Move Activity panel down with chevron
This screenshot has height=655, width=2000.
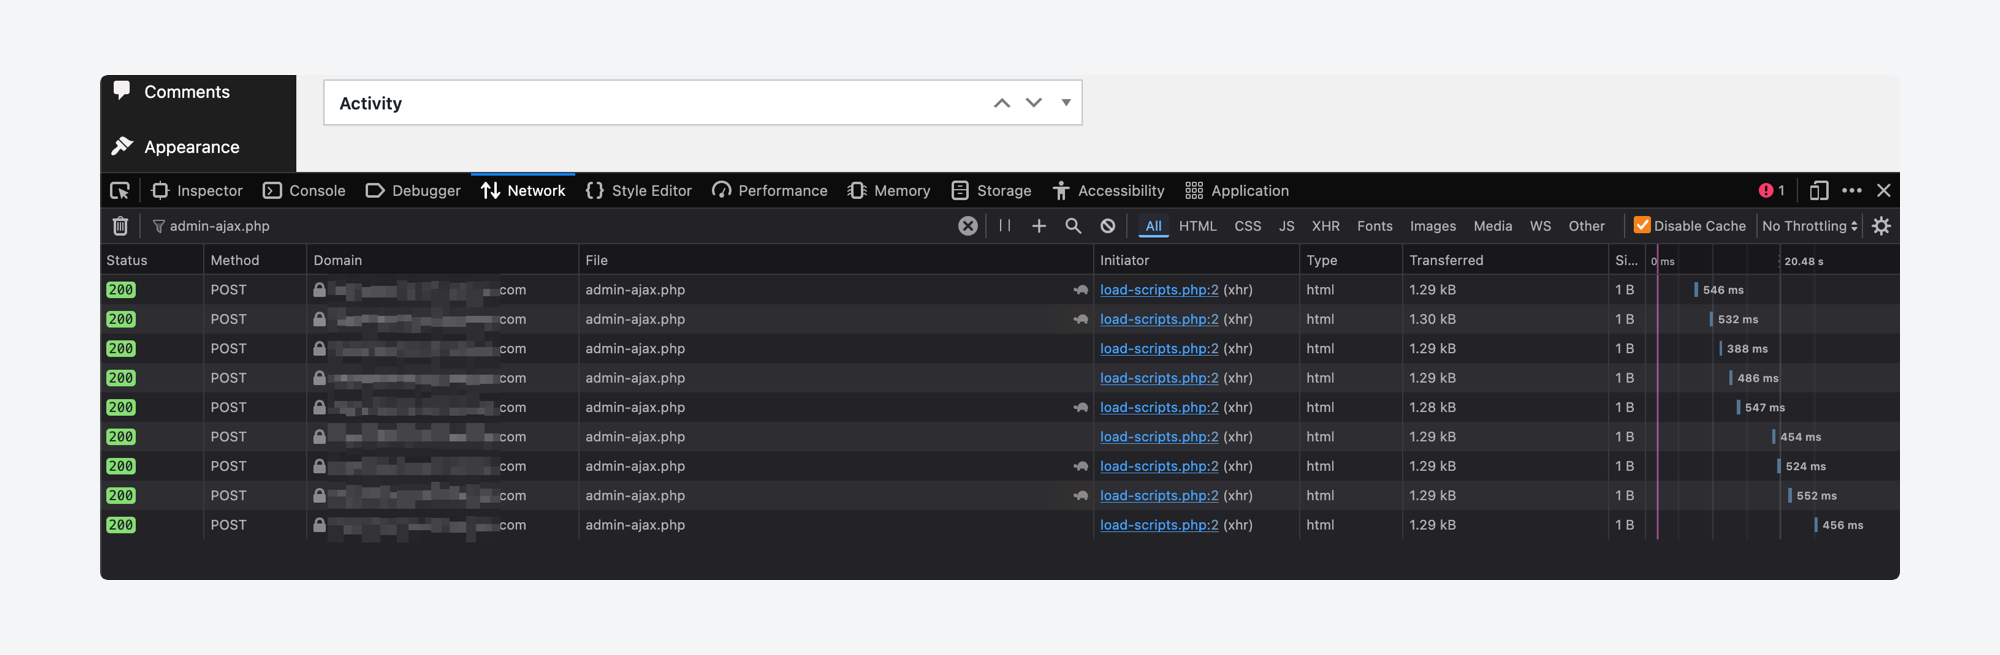tap(1034, 103)
